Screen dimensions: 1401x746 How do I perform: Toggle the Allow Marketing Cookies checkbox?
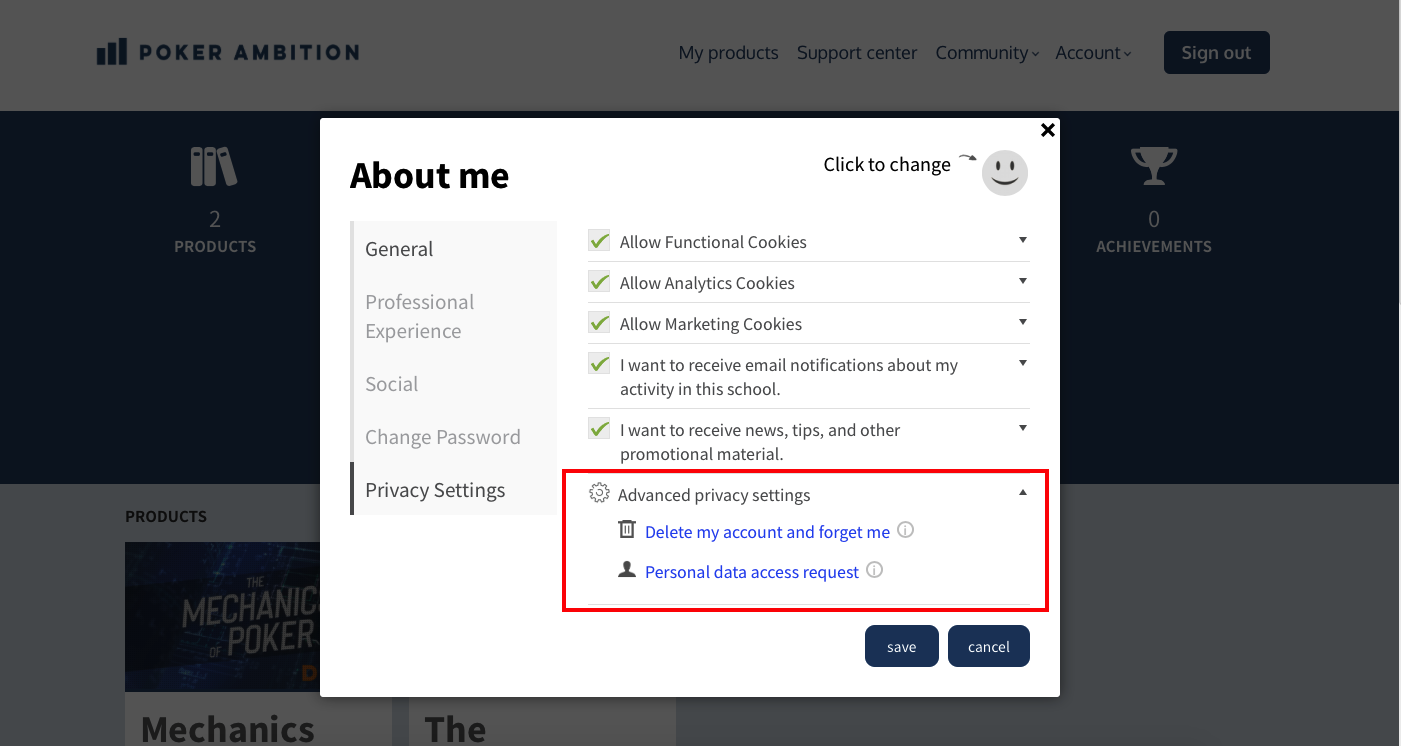pos(599,323)
